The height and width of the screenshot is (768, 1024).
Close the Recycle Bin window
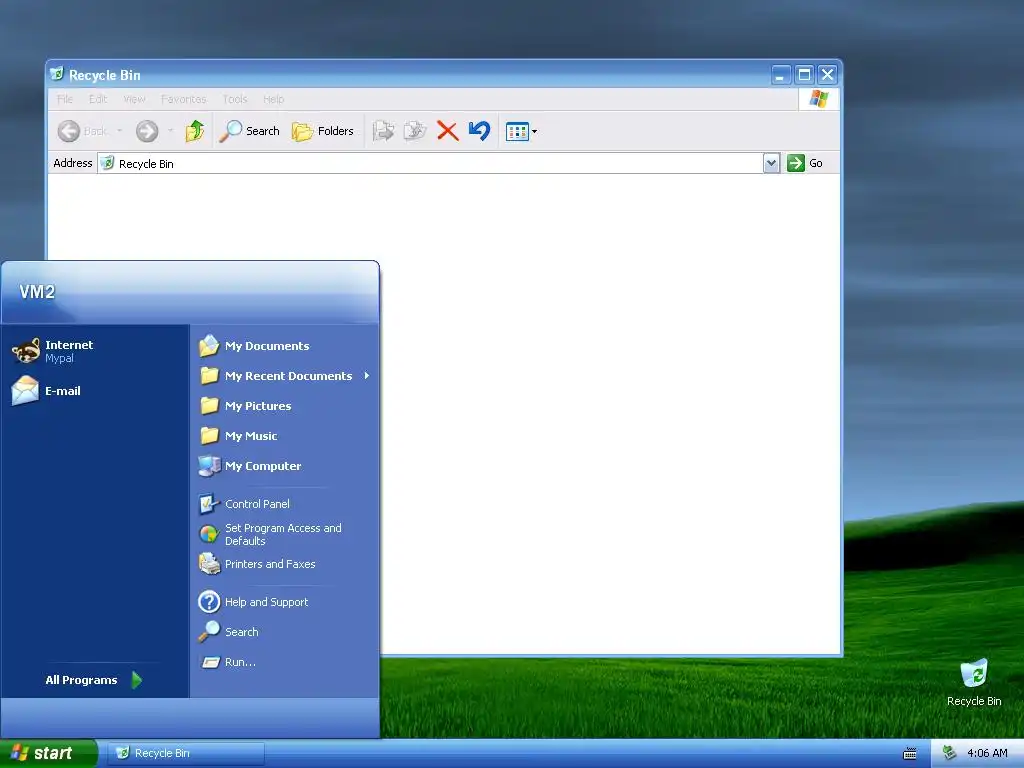[x=827, y=75]
